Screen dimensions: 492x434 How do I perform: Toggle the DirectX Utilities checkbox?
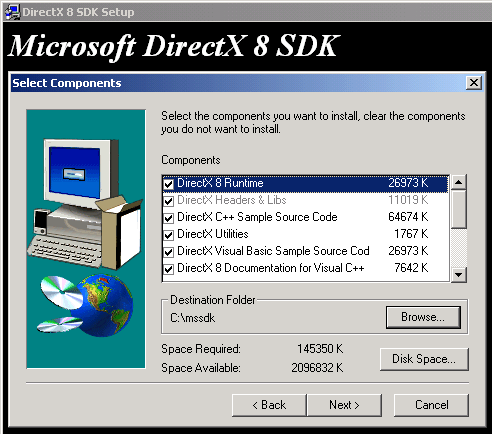click(x=169, y=235)
